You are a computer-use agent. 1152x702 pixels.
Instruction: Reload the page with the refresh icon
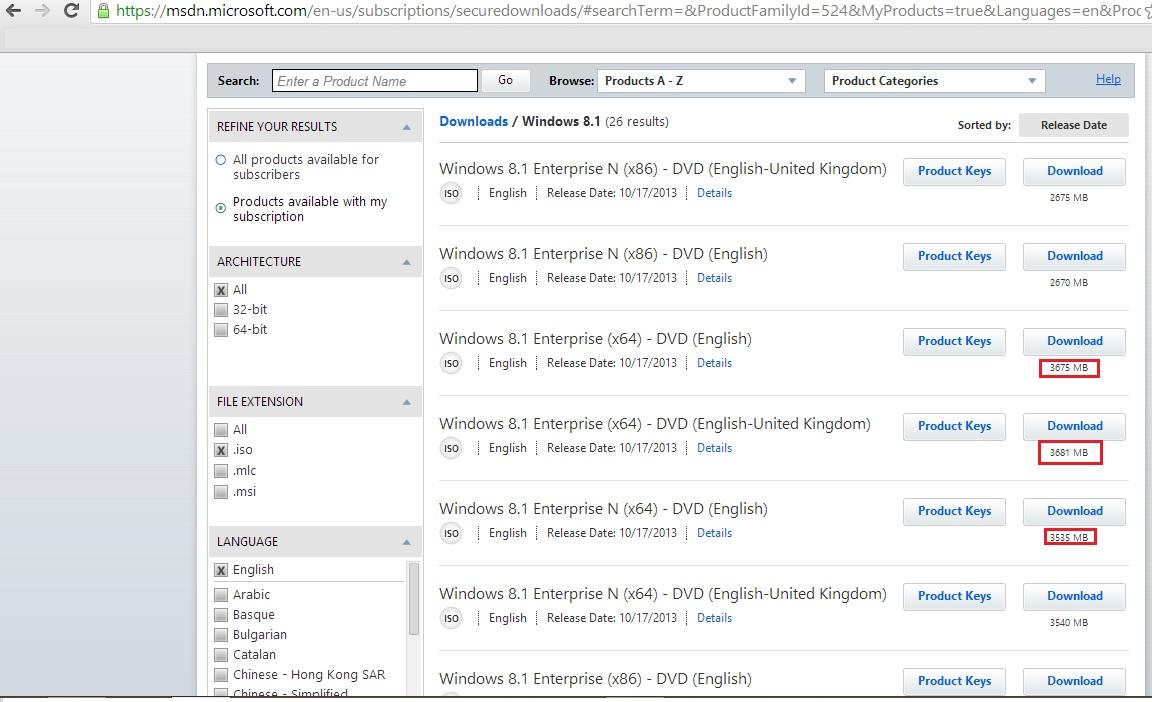pyautogui.click(x=71, y=10)
